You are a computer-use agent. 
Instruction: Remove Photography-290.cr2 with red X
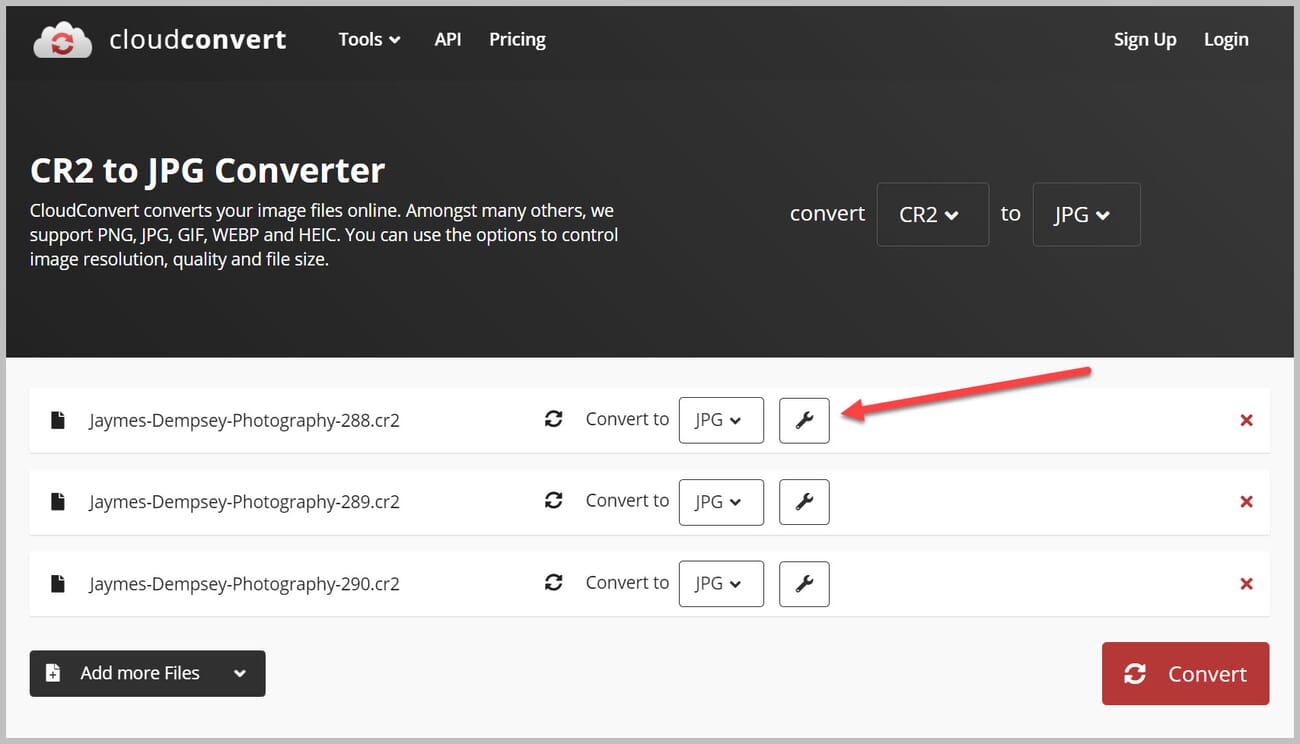coord(1246,584)
